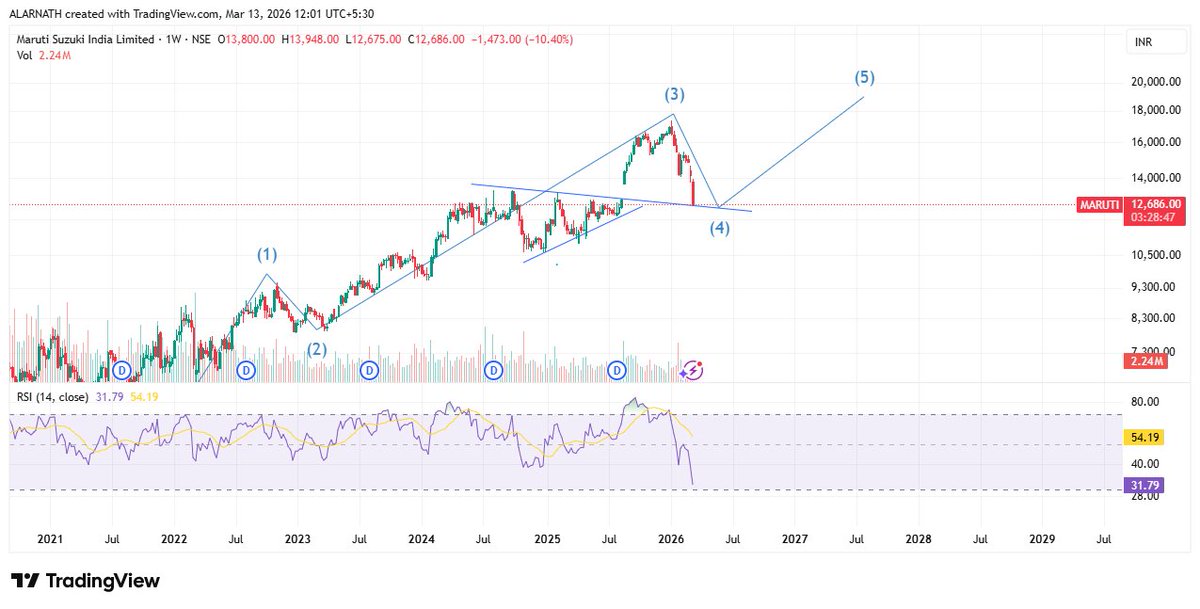
Task: Click the dividend D marker in 2022
Action: point(246,371)
